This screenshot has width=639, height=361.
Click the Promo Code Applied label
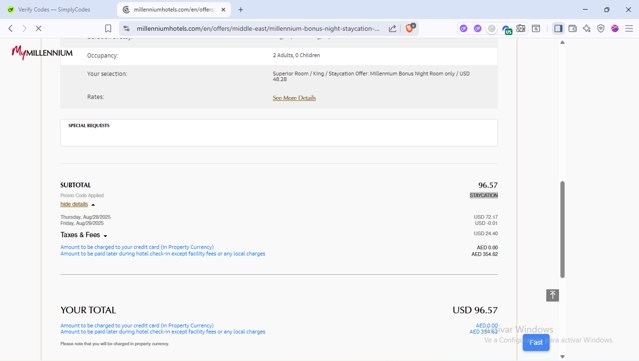coord(82,195)
